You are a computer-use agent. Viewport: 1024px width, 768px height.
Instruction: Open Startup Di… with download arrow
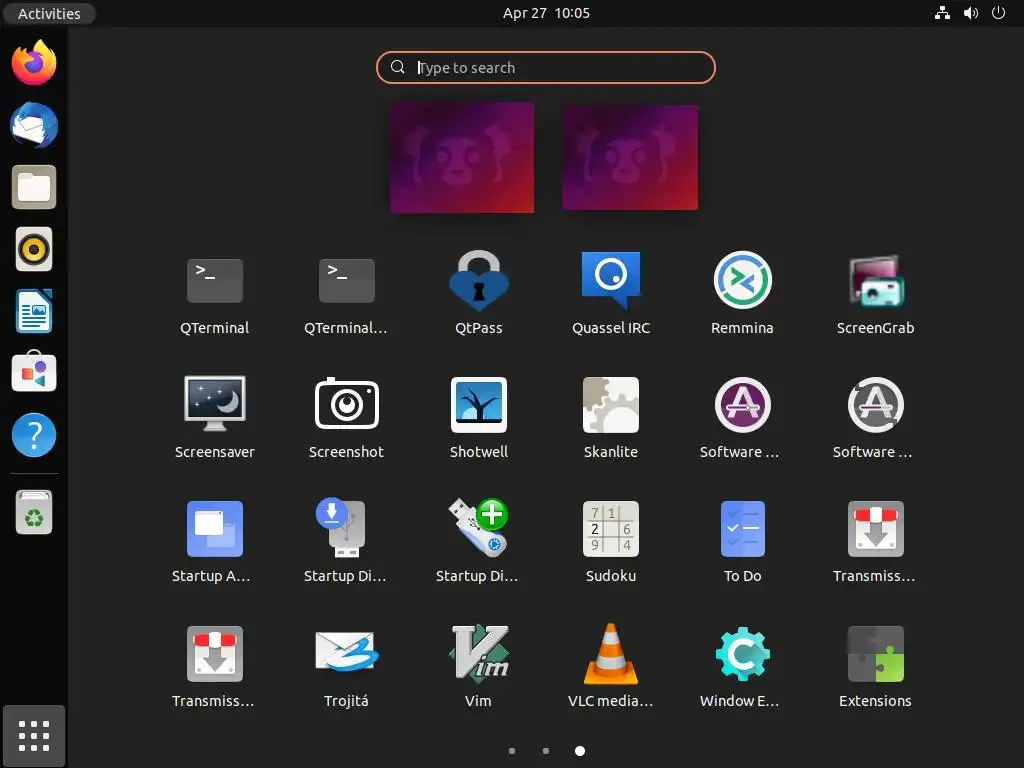[x=343, y=528]
